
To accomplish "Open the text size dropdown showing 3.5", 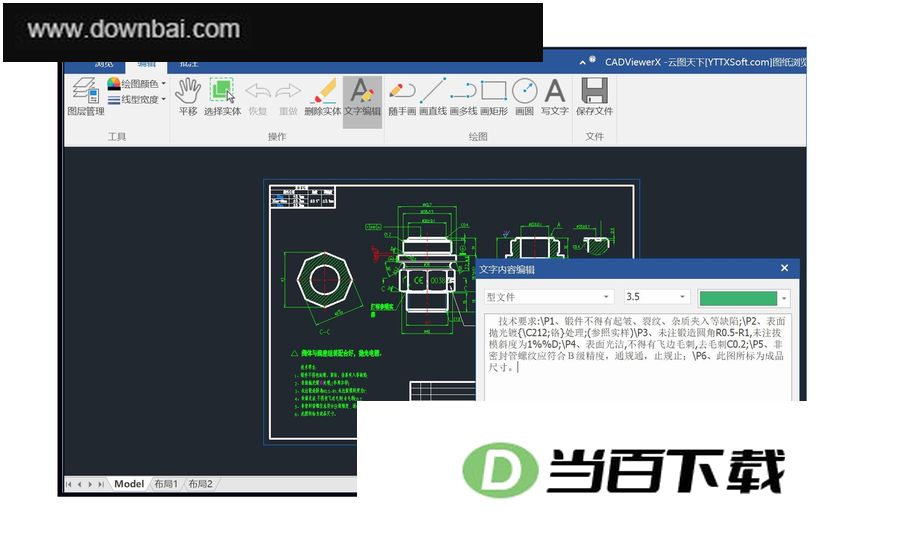I will coord(657,297).
